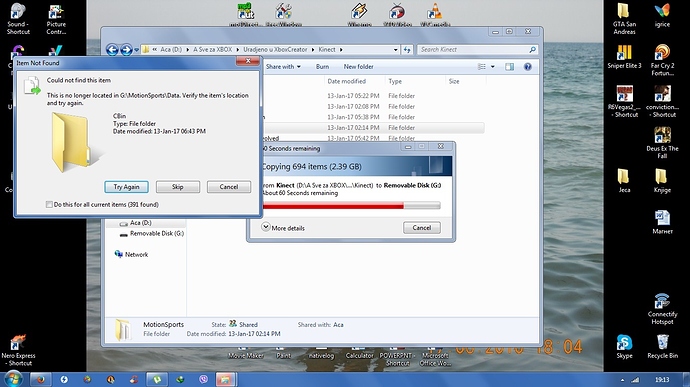Open the Share with dropdown
Image resolution: width=690 pixels, height=387 pixels.
point(283,67)
